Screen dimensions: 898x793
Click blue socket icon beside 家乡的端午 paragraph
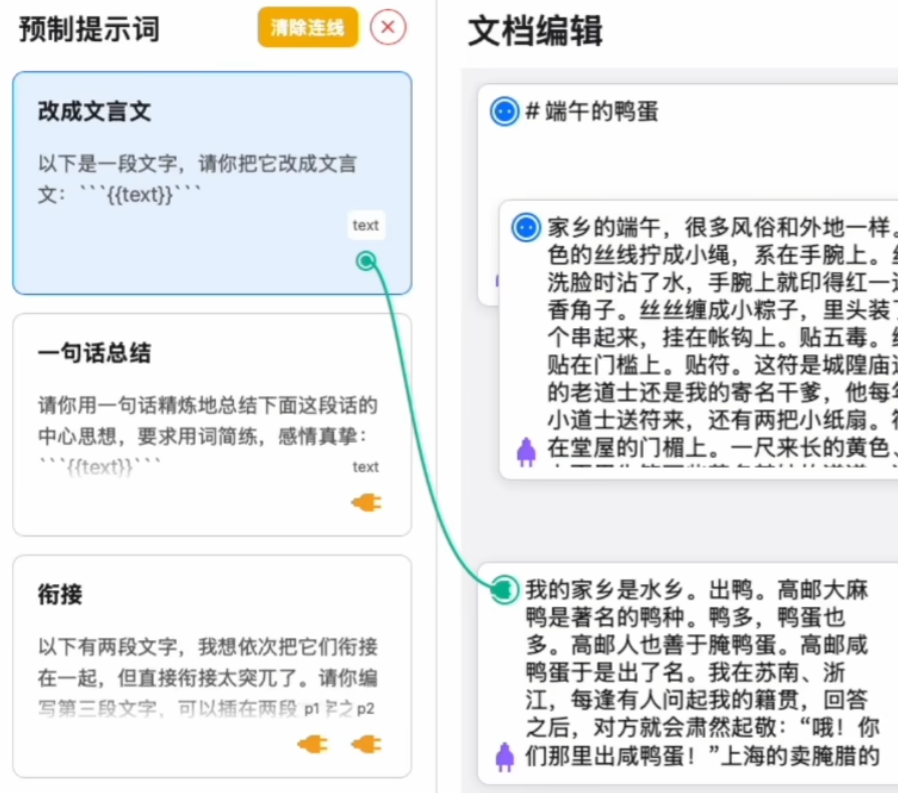[526, 227]
